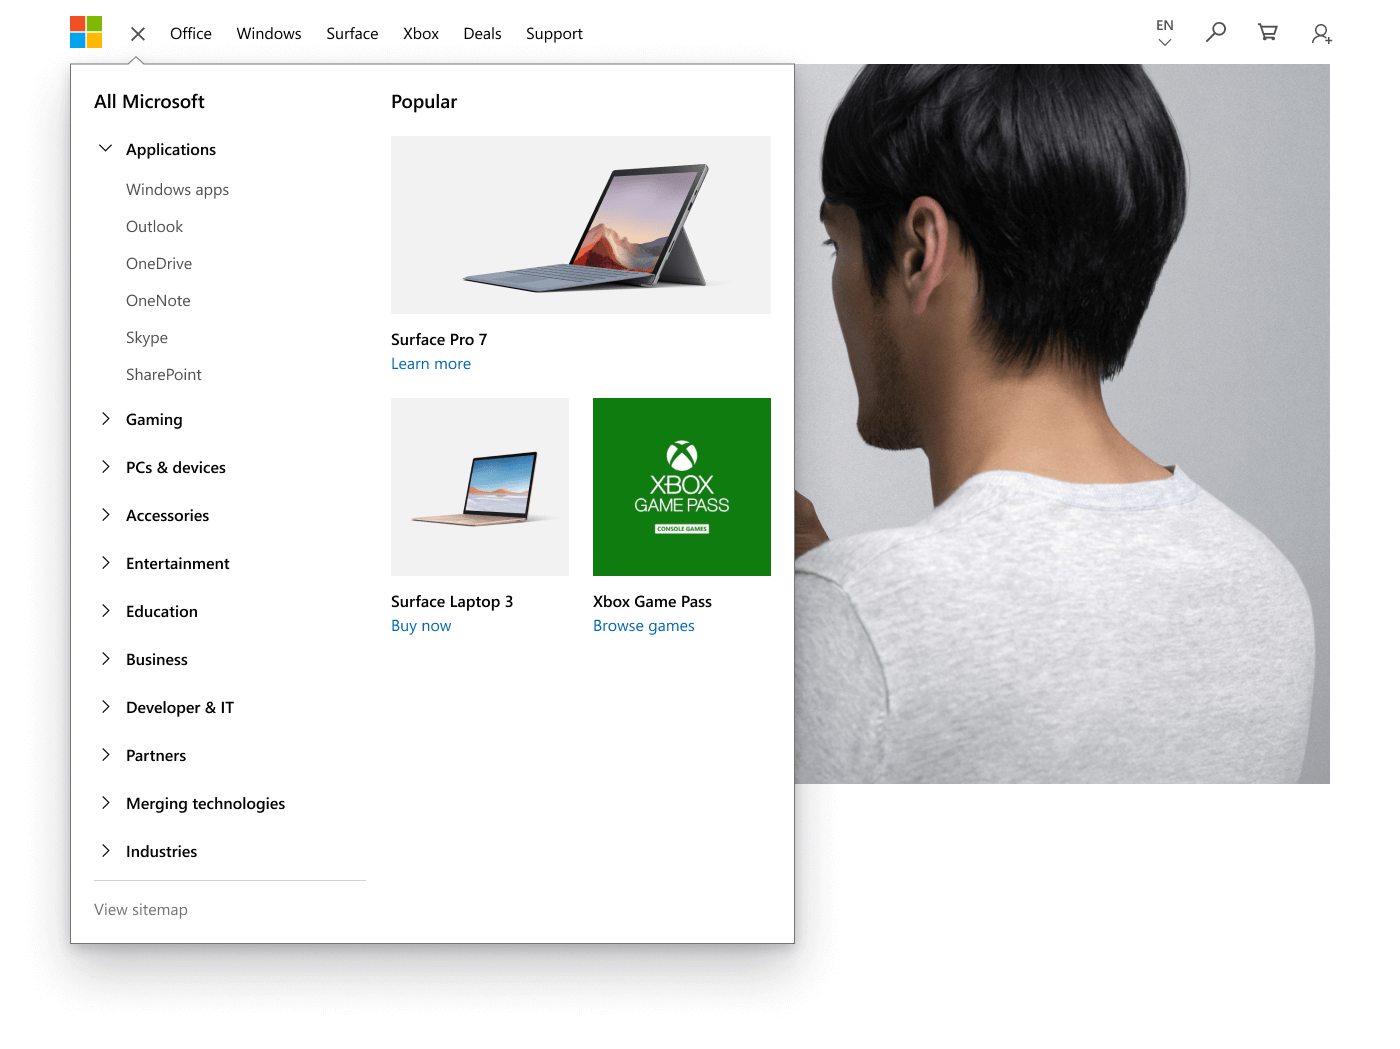Expand the Industries section chevron
Viewport: 1400px width, 1049px height.
pyautogui.click(x=105, y=851)
